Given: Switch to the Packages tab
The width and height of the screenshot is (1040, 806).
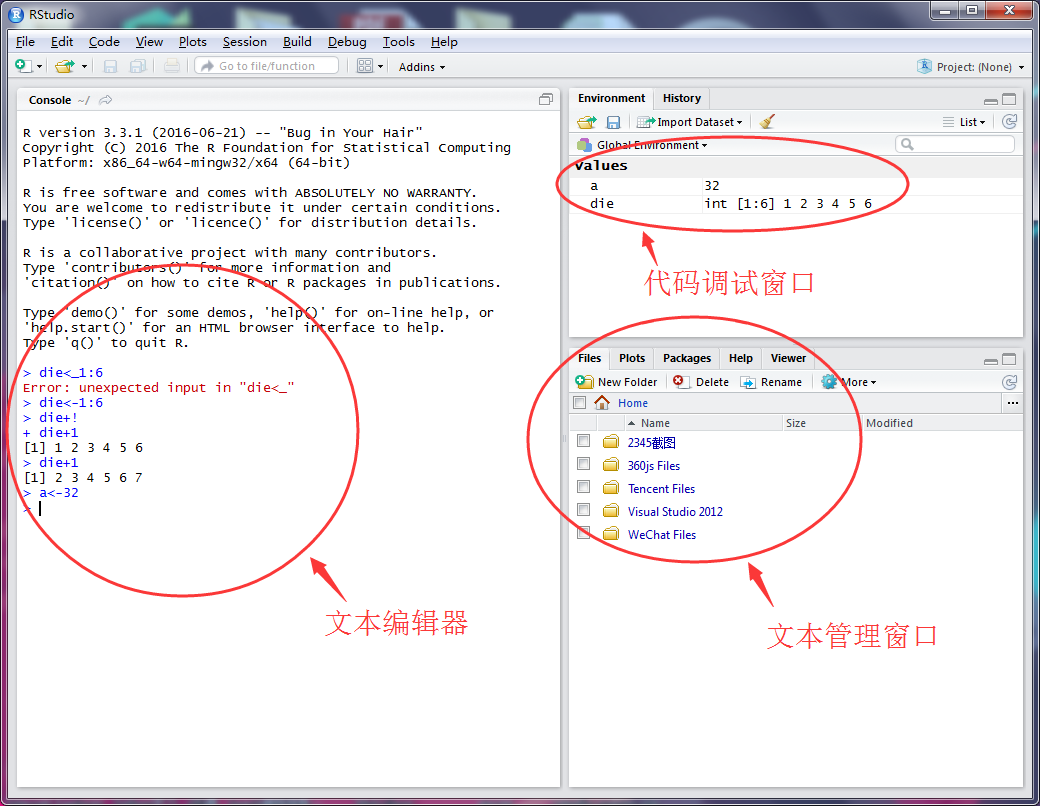Looking at the screenshot, I should point(687,358).
